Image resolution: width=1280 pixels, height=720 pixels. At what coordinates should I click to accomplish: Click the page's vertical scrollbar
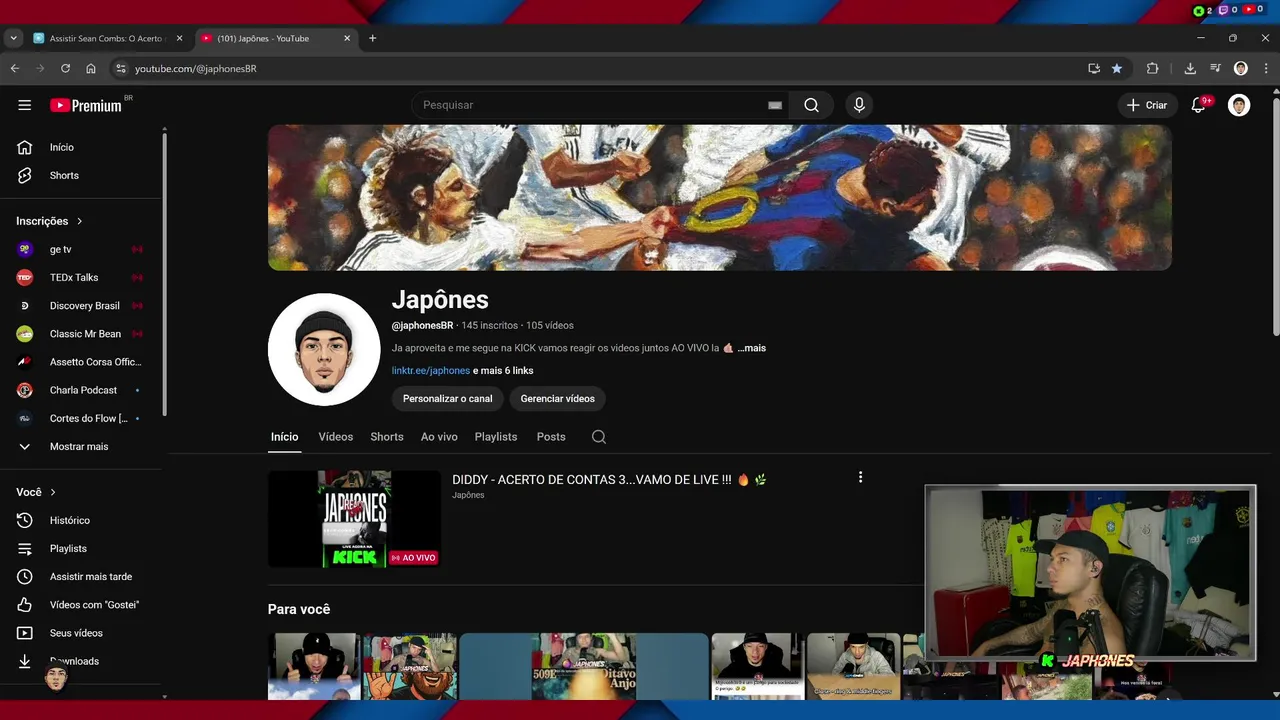point(1275,215)
